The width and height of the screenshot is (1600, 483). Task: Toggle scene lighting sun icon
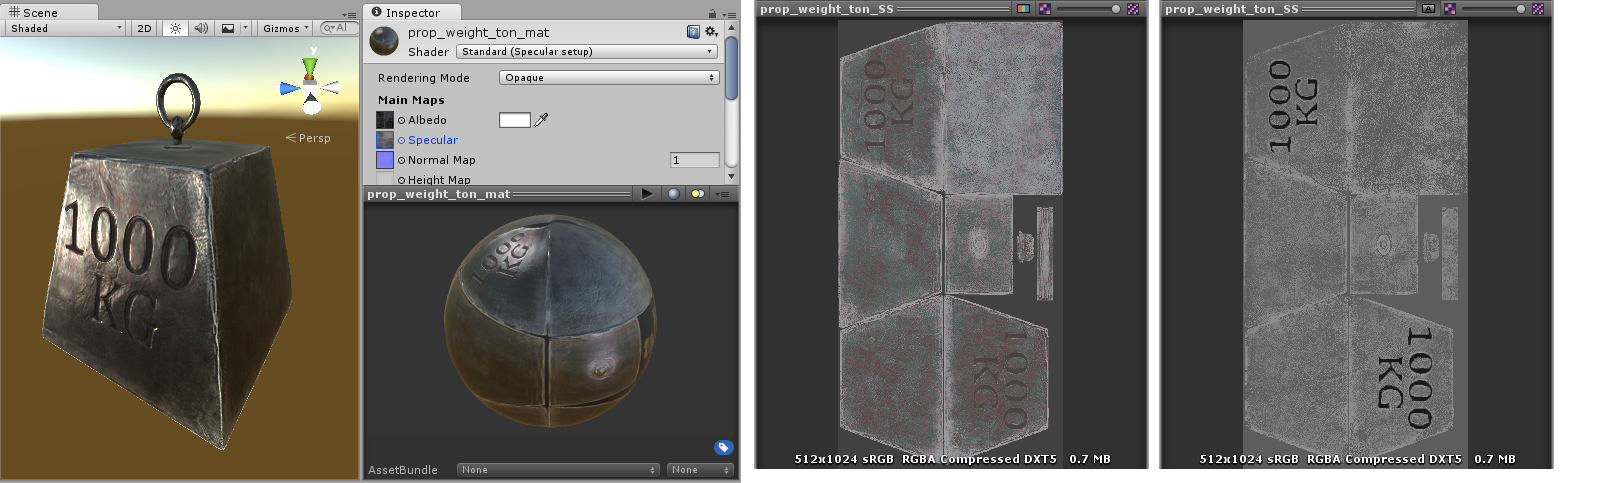pyautogui.click(x=175, y=28)
